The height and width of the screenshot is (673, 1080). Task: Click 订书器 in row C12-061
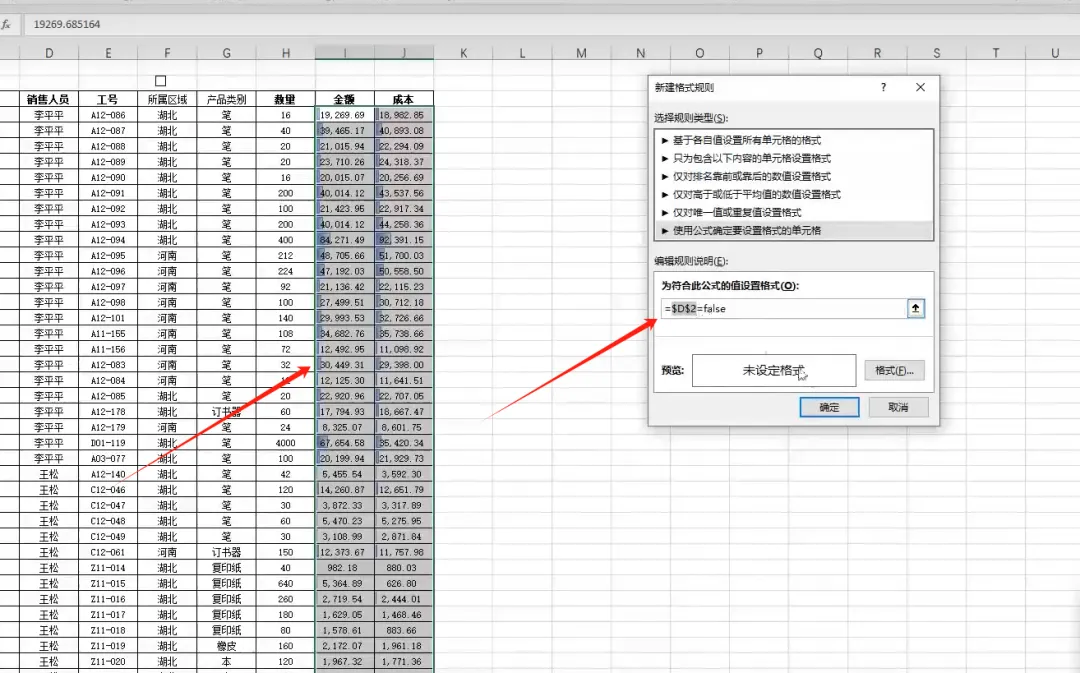[x=227, y=552]
